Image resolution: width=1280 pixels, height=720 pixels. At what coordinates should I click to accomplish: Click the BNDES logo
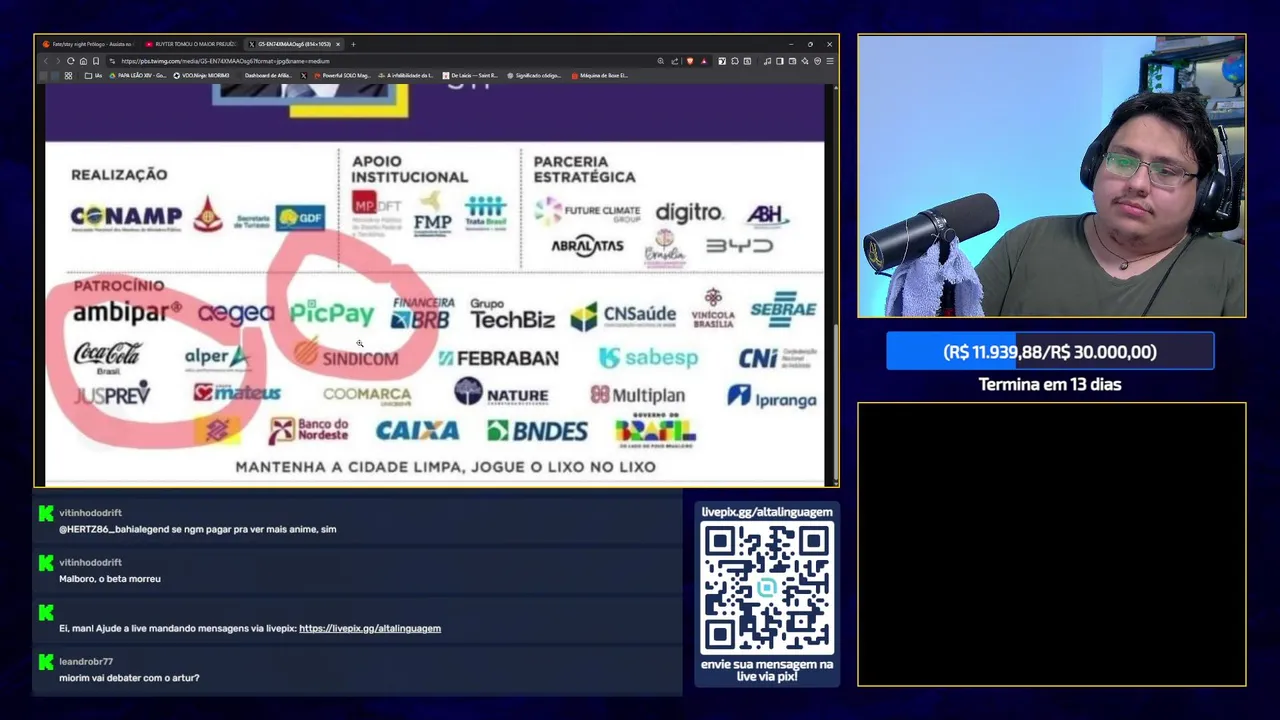click(537, 431)
